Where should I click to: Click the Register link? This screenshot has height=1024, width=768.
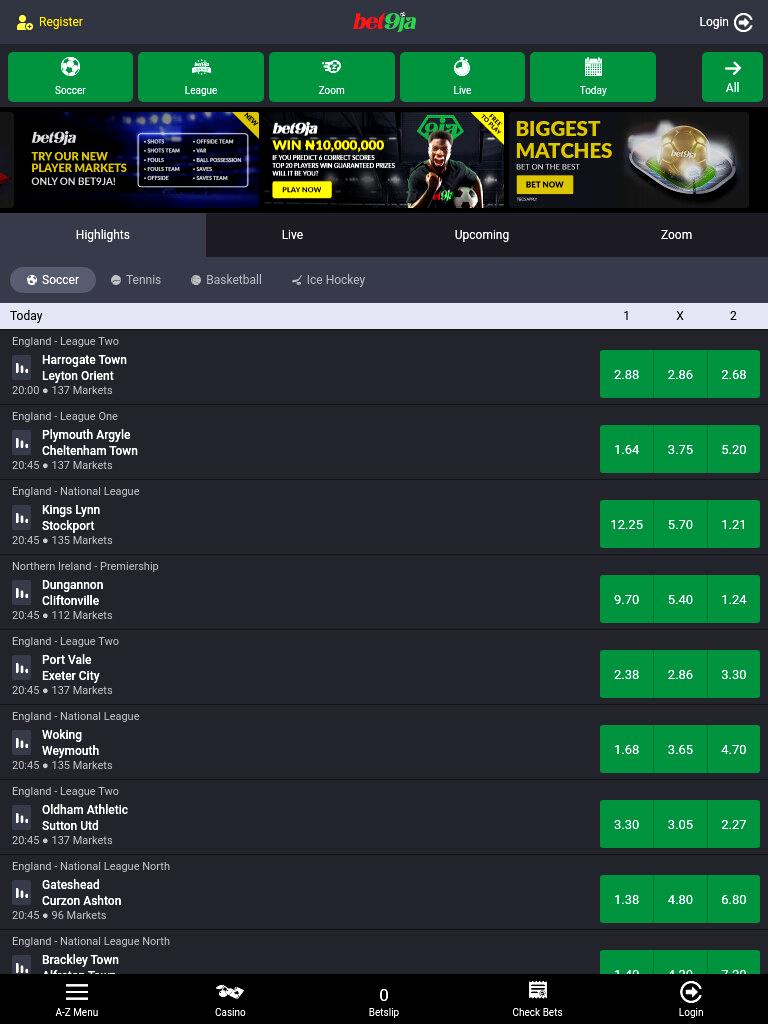(50, 22)
